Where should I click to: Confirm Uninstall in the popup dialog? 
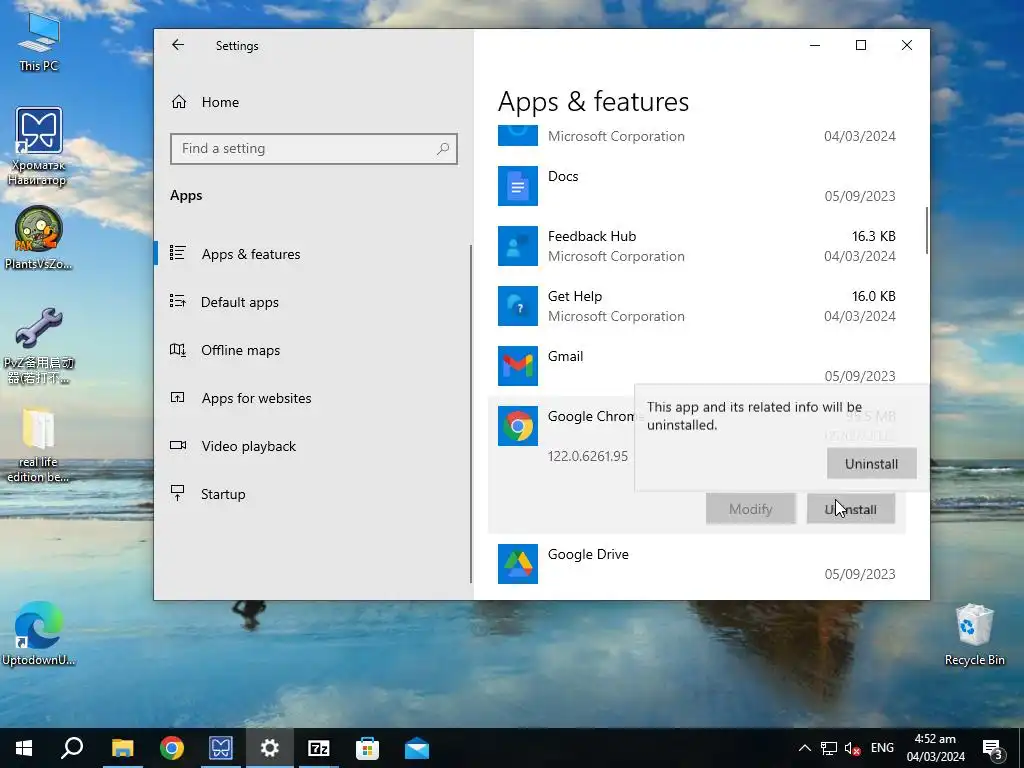(x=871, y=464)
